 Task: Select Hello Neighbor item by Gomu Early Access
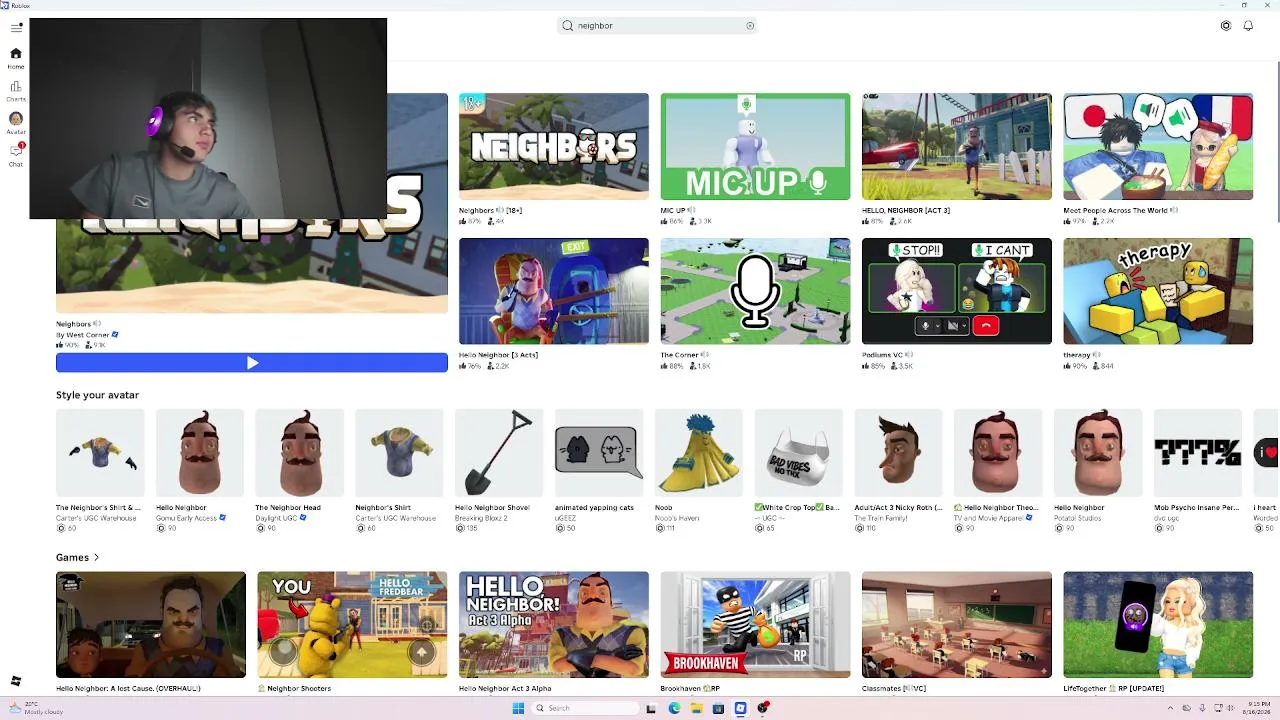click(x=200, y=453)
